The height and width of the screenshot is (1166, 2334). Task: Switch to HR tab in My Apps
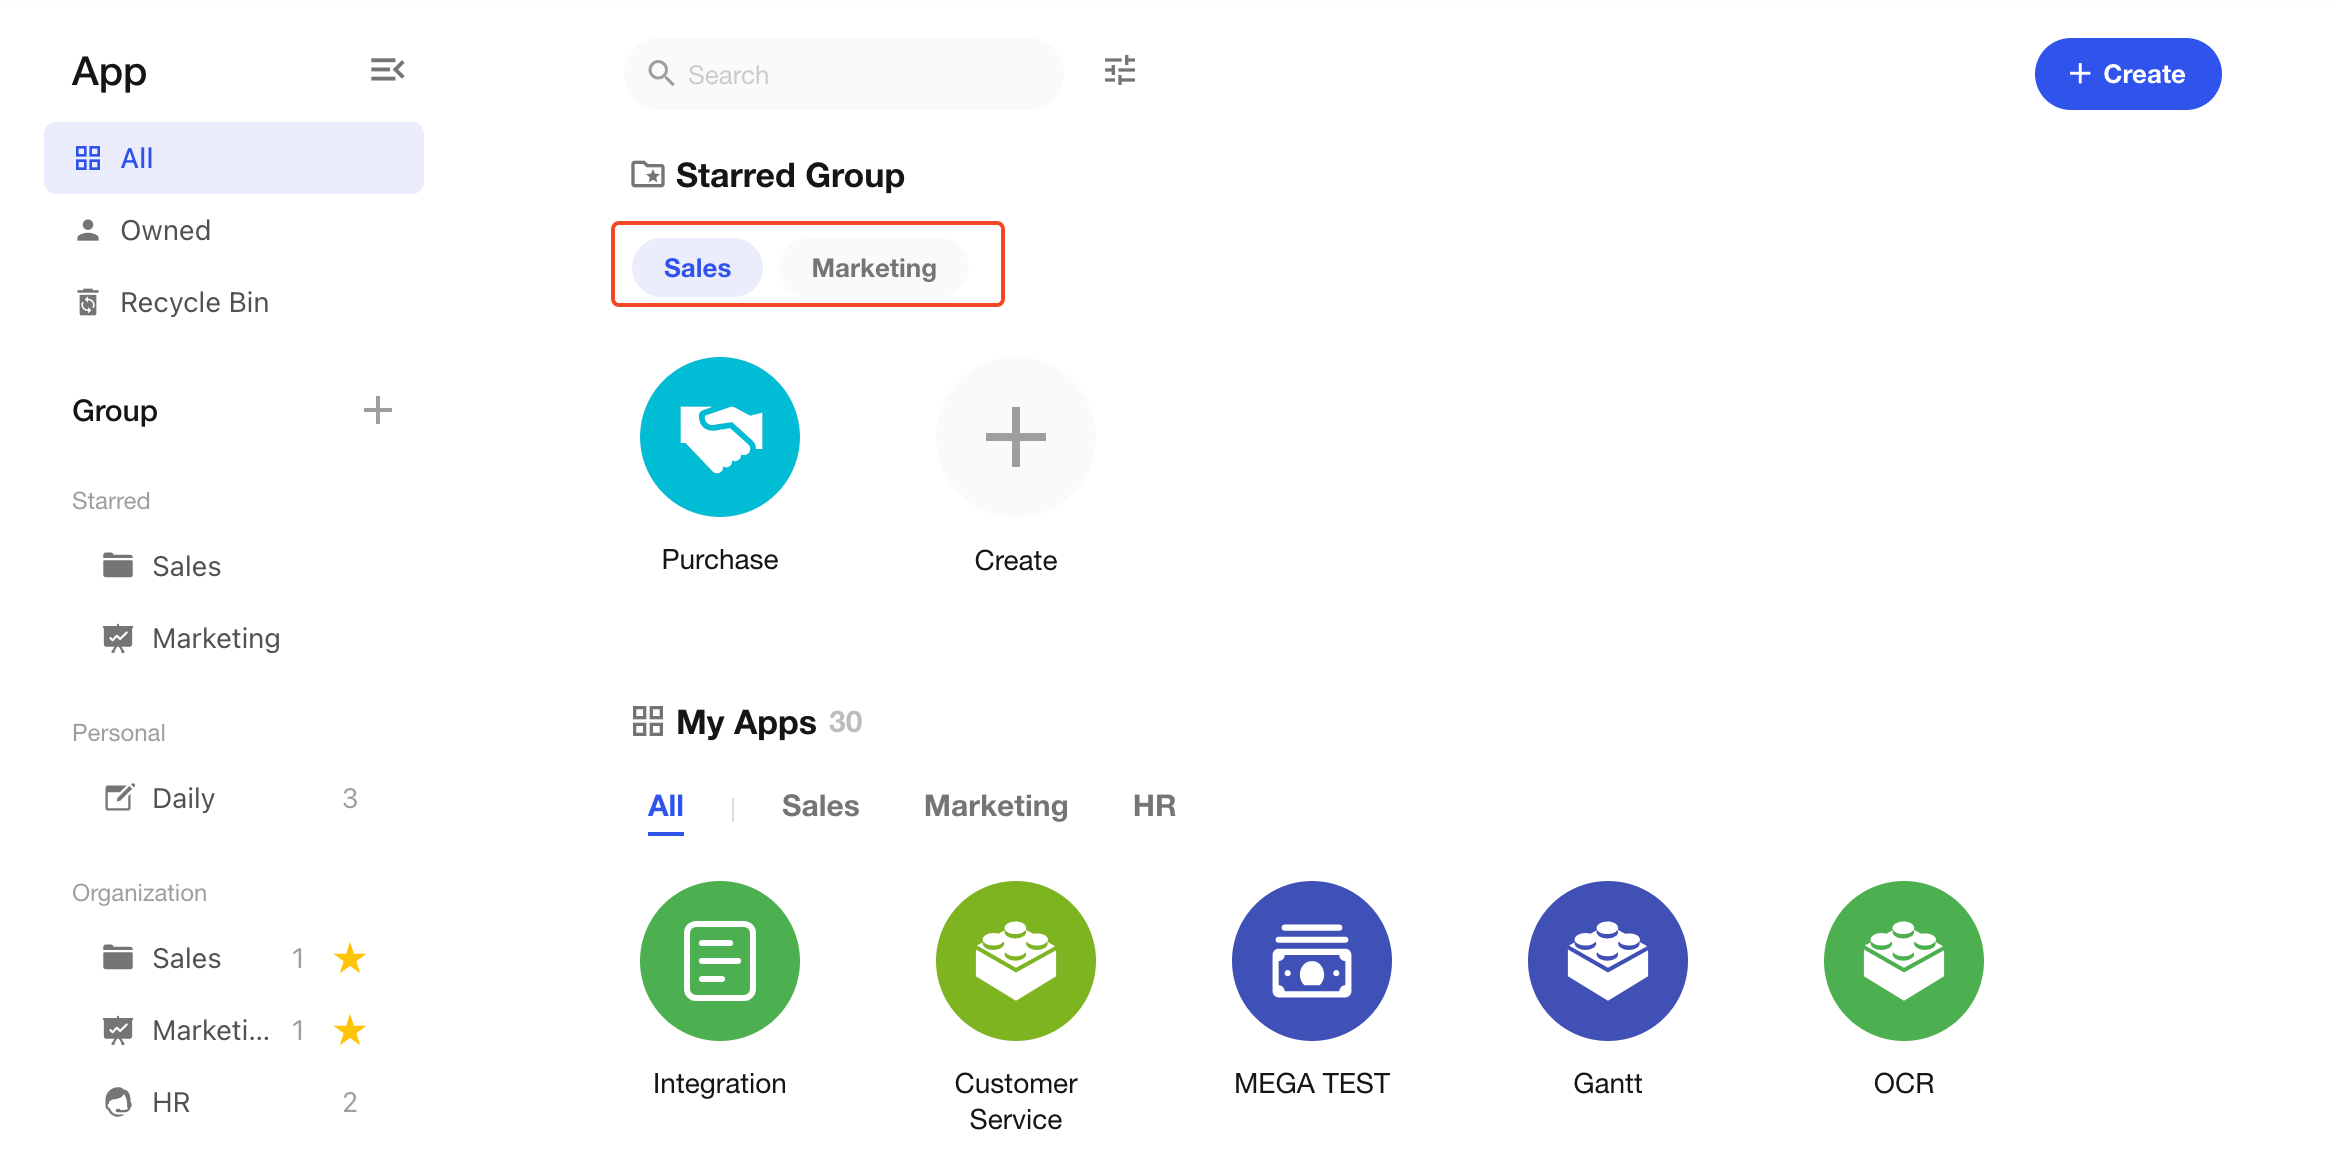point(1153,806)
